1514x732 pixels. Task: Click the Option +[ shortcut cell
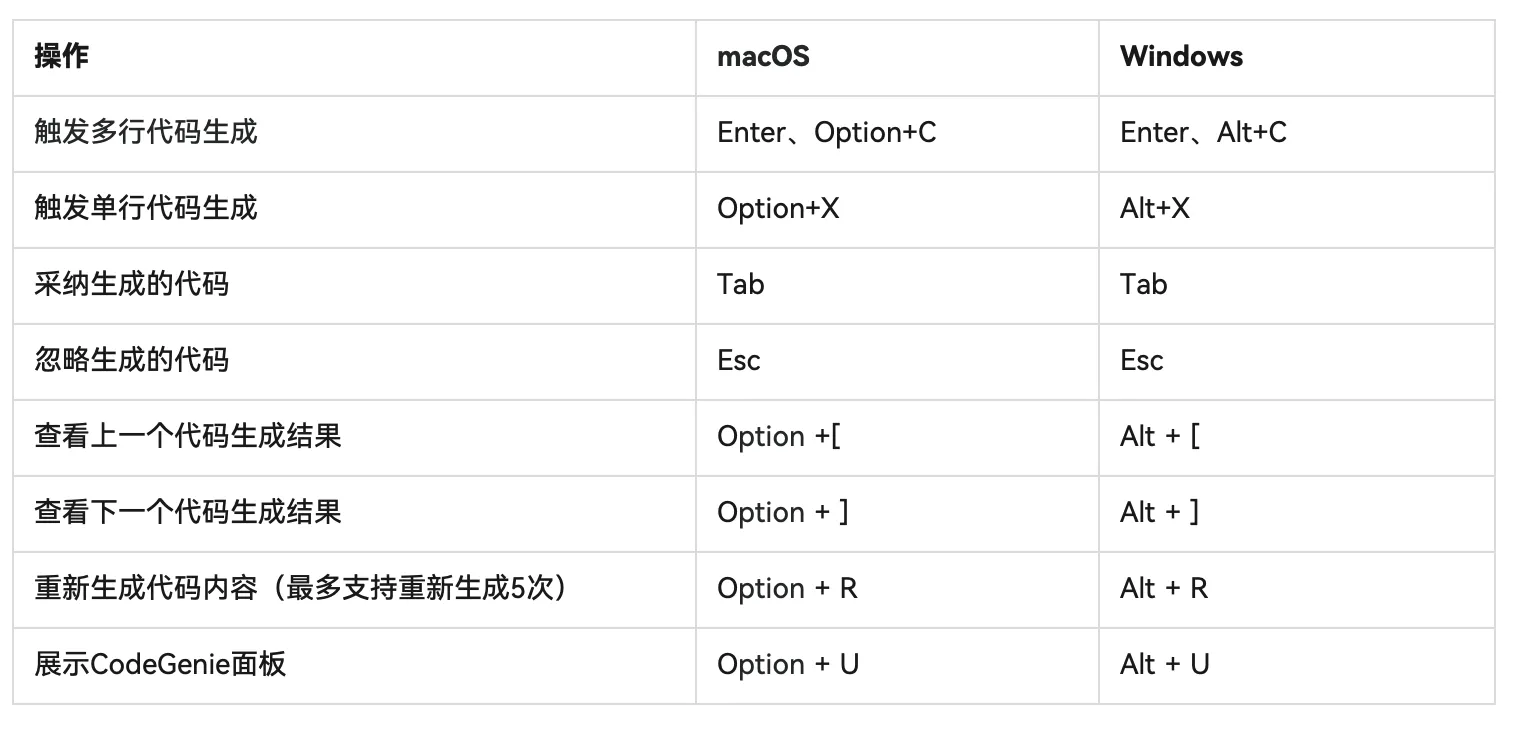[x=779, y=436]
